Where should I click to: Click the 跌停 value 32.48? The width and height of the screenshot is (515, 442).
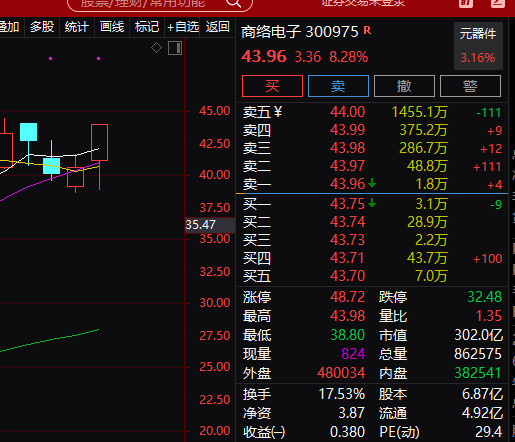(x=484, y=297)
